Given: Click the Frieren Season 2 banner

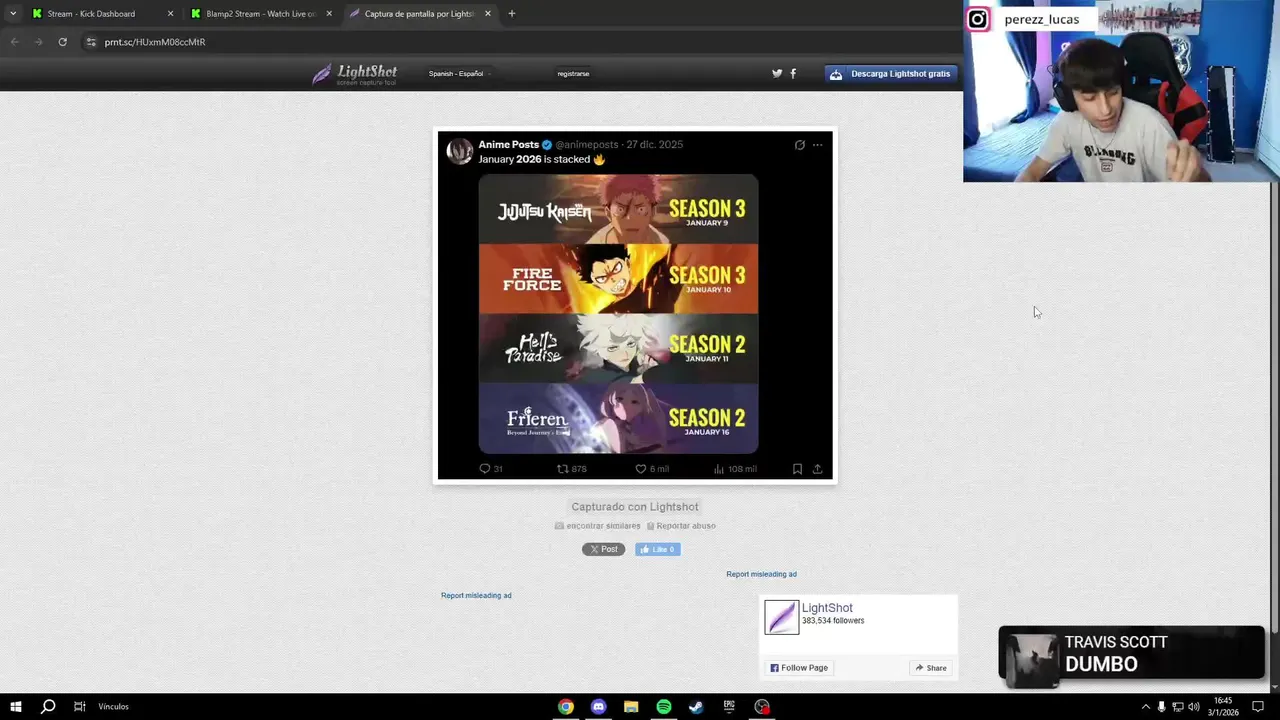Looking at the screenshot, I should coord(618,419).
